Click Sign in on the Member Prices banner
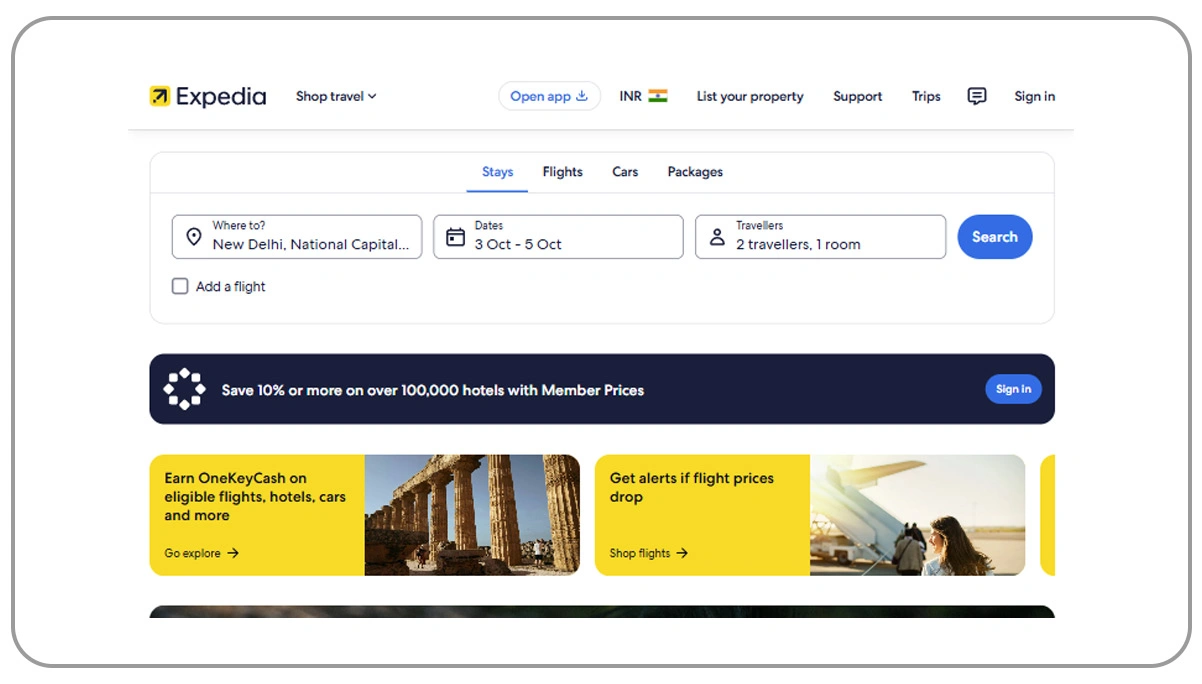This screenshot has height=684, width=1202. (x=1013, y=389)
